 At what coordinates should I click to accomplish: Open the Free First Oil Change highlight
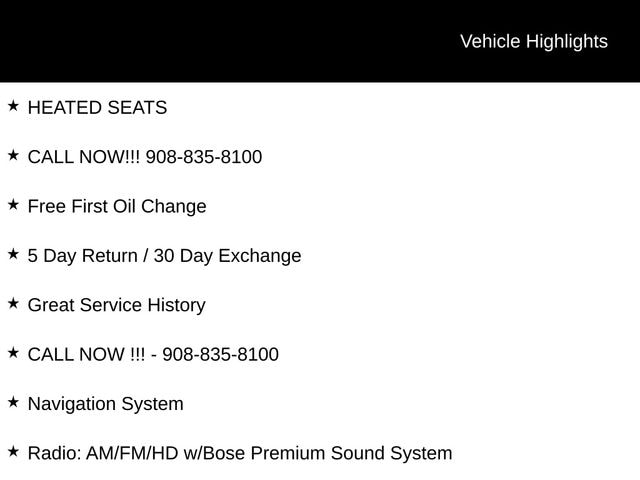(x=117, y=206)
